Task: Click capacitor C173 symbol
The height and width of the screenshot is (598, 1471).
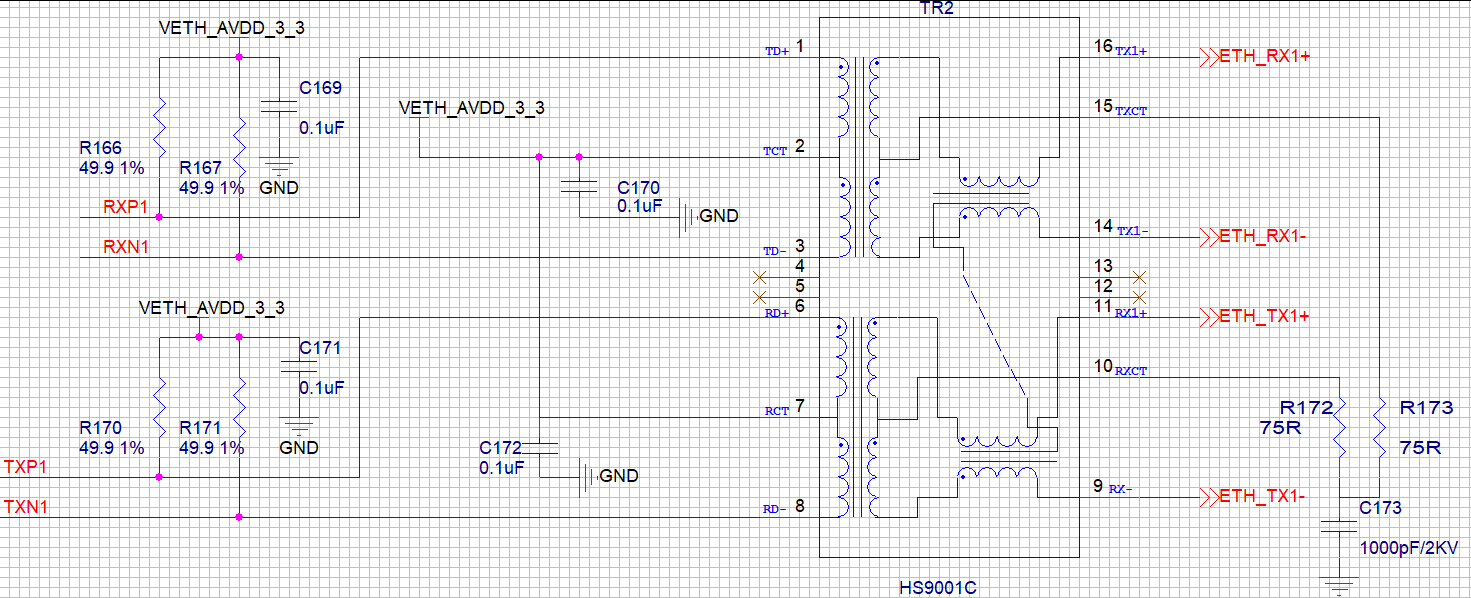Action: coord(1340,527)
